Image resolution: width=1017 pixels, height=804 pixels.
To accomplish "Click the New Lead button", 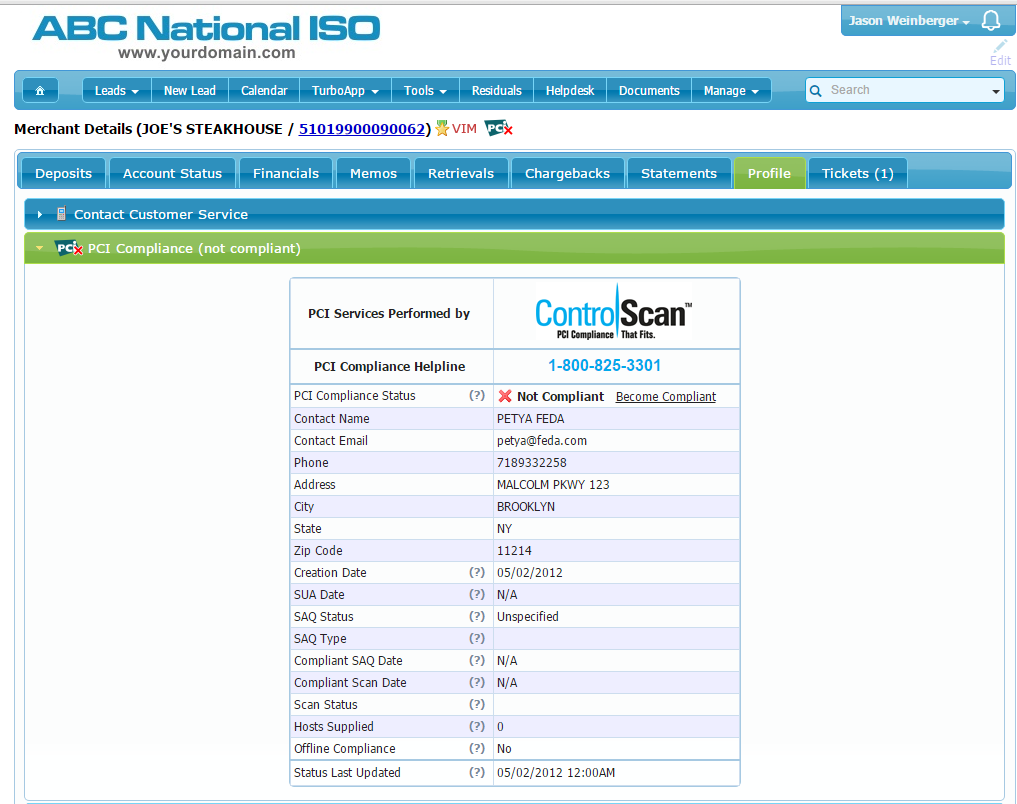I will [190, 91].
